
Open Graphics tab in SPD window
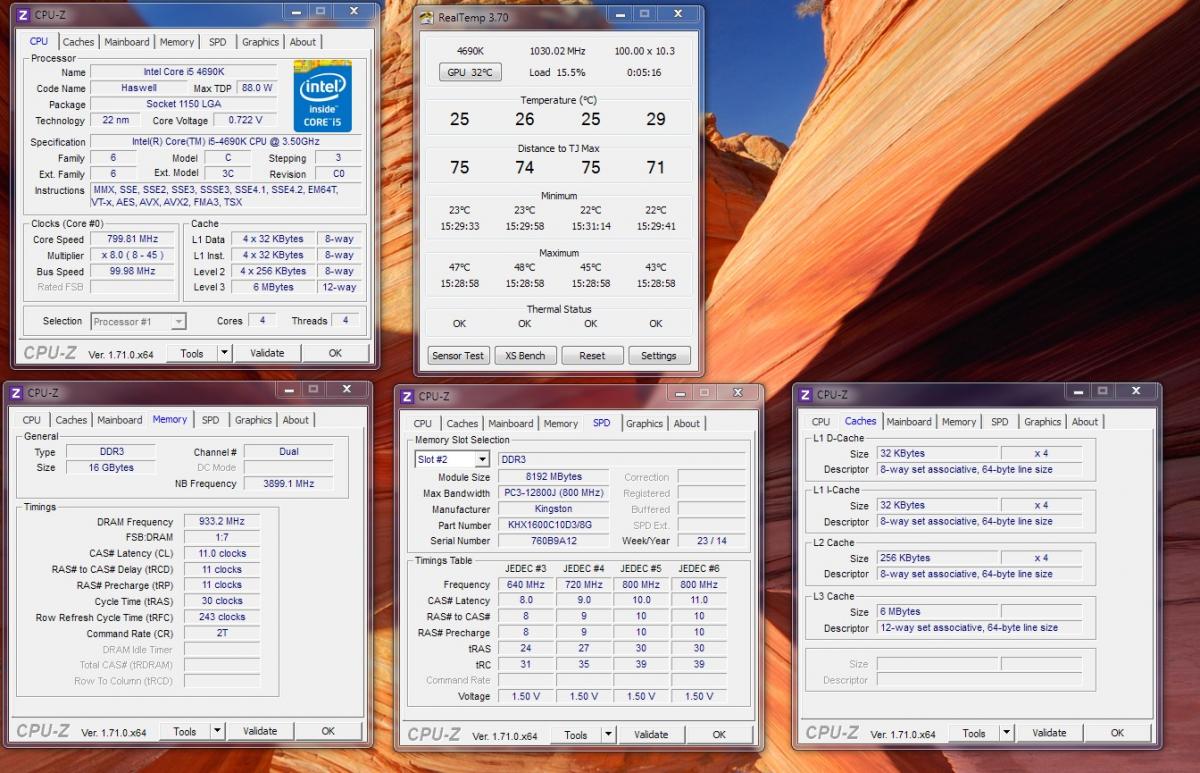pos(644,423)
